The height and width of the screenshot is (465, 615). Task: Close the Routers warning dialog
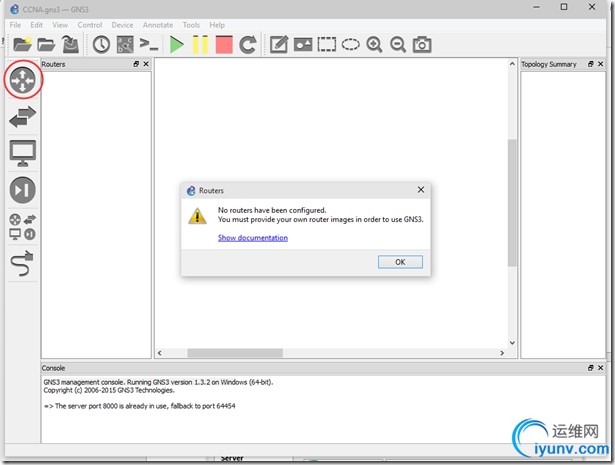click(x=421, y=190)
